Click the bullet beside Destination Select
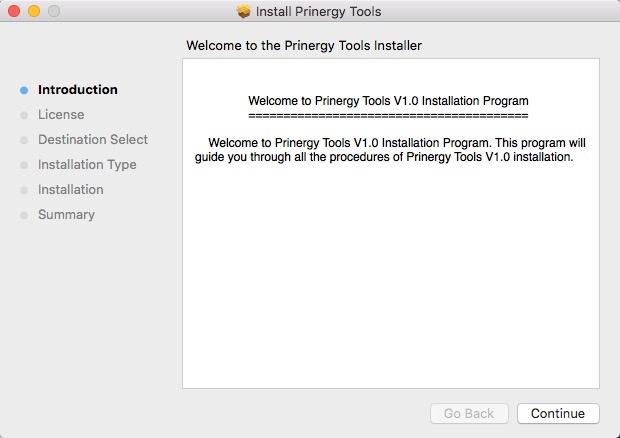The height and width of the screenshot is (438, 620). pyautogui.click(x=24, y=140)
